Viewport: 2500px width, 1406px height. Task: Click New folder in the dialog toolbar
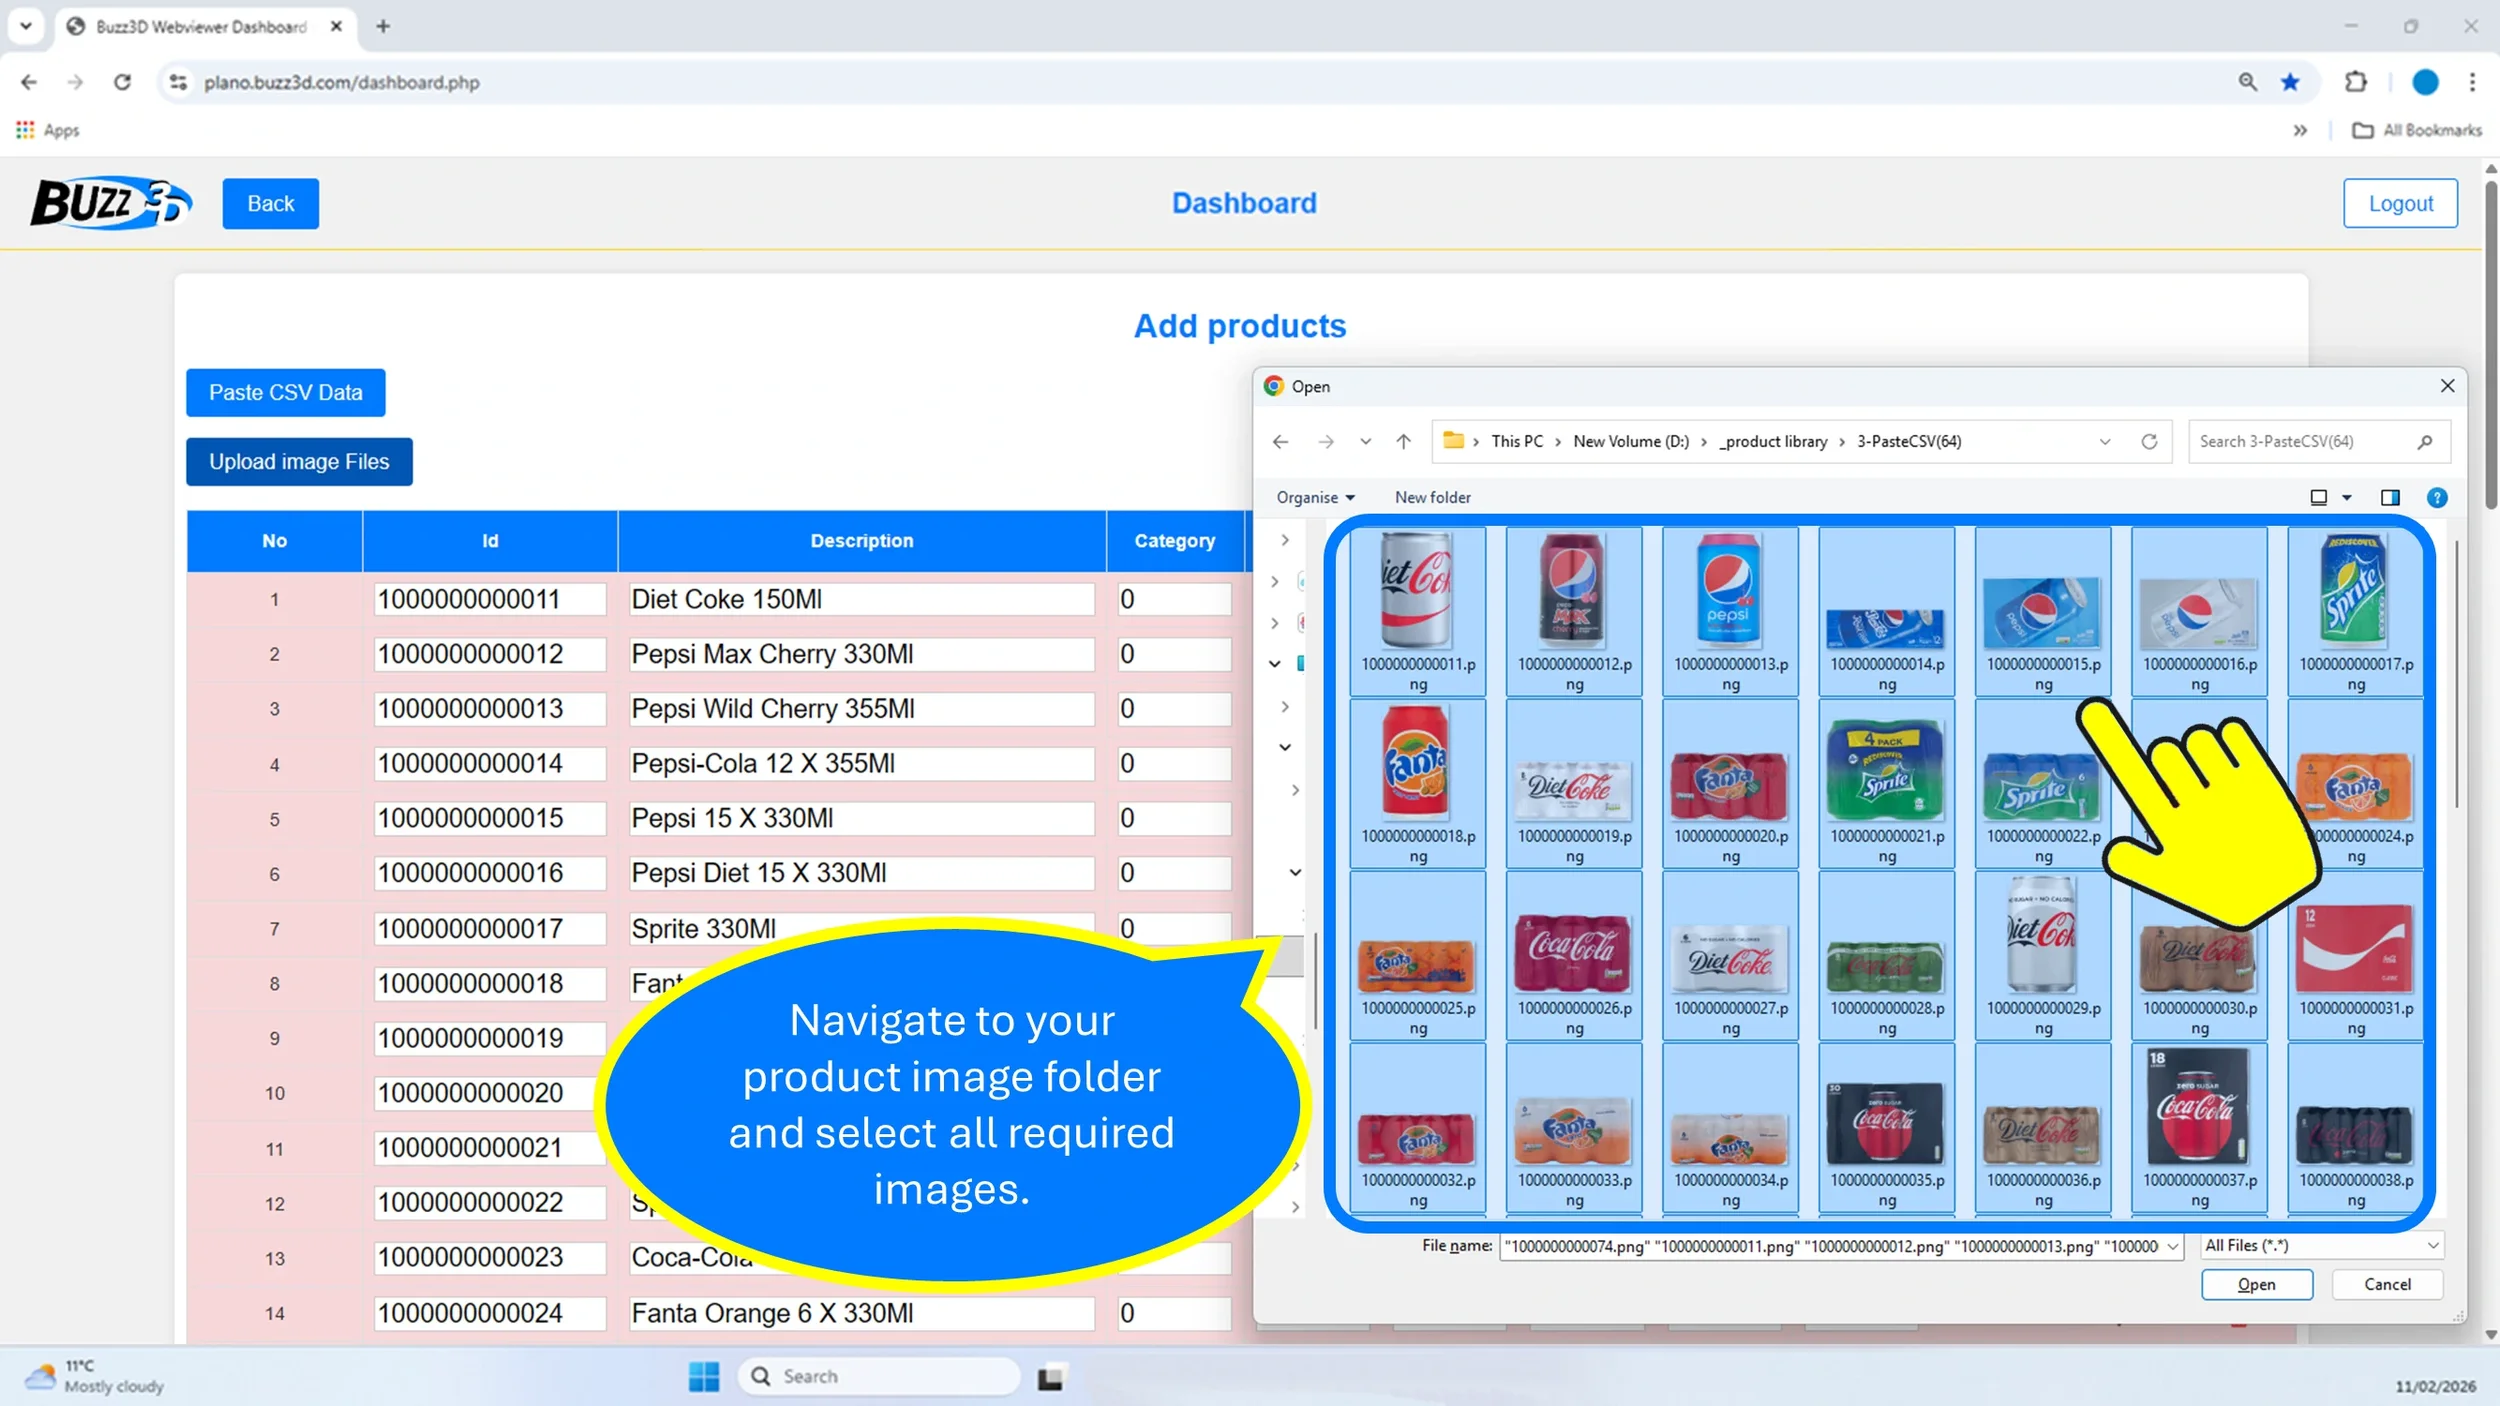click(x=1432, y=497)
